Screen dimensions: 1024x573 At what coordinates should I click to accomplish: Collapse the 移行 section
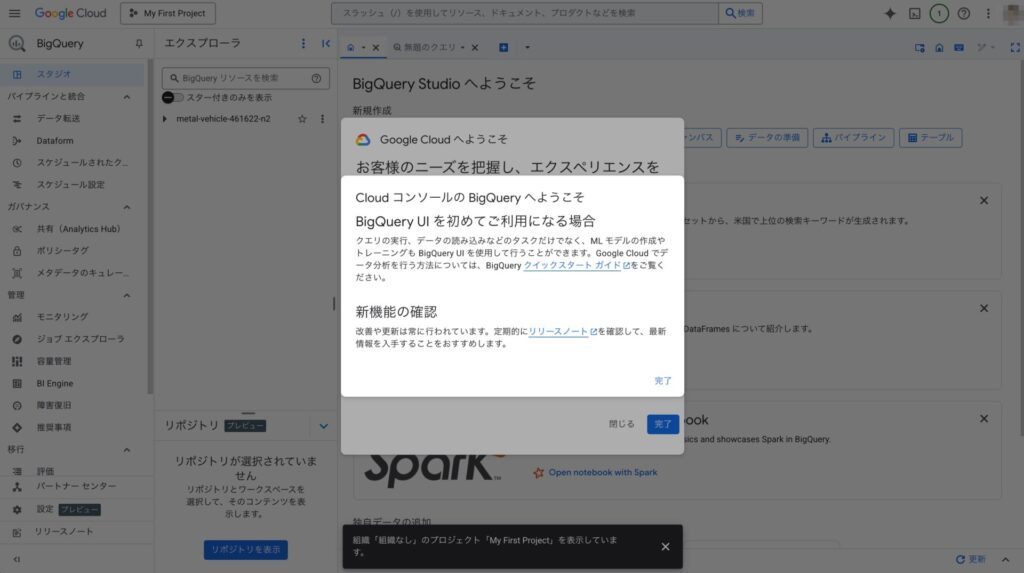[127, 450]
